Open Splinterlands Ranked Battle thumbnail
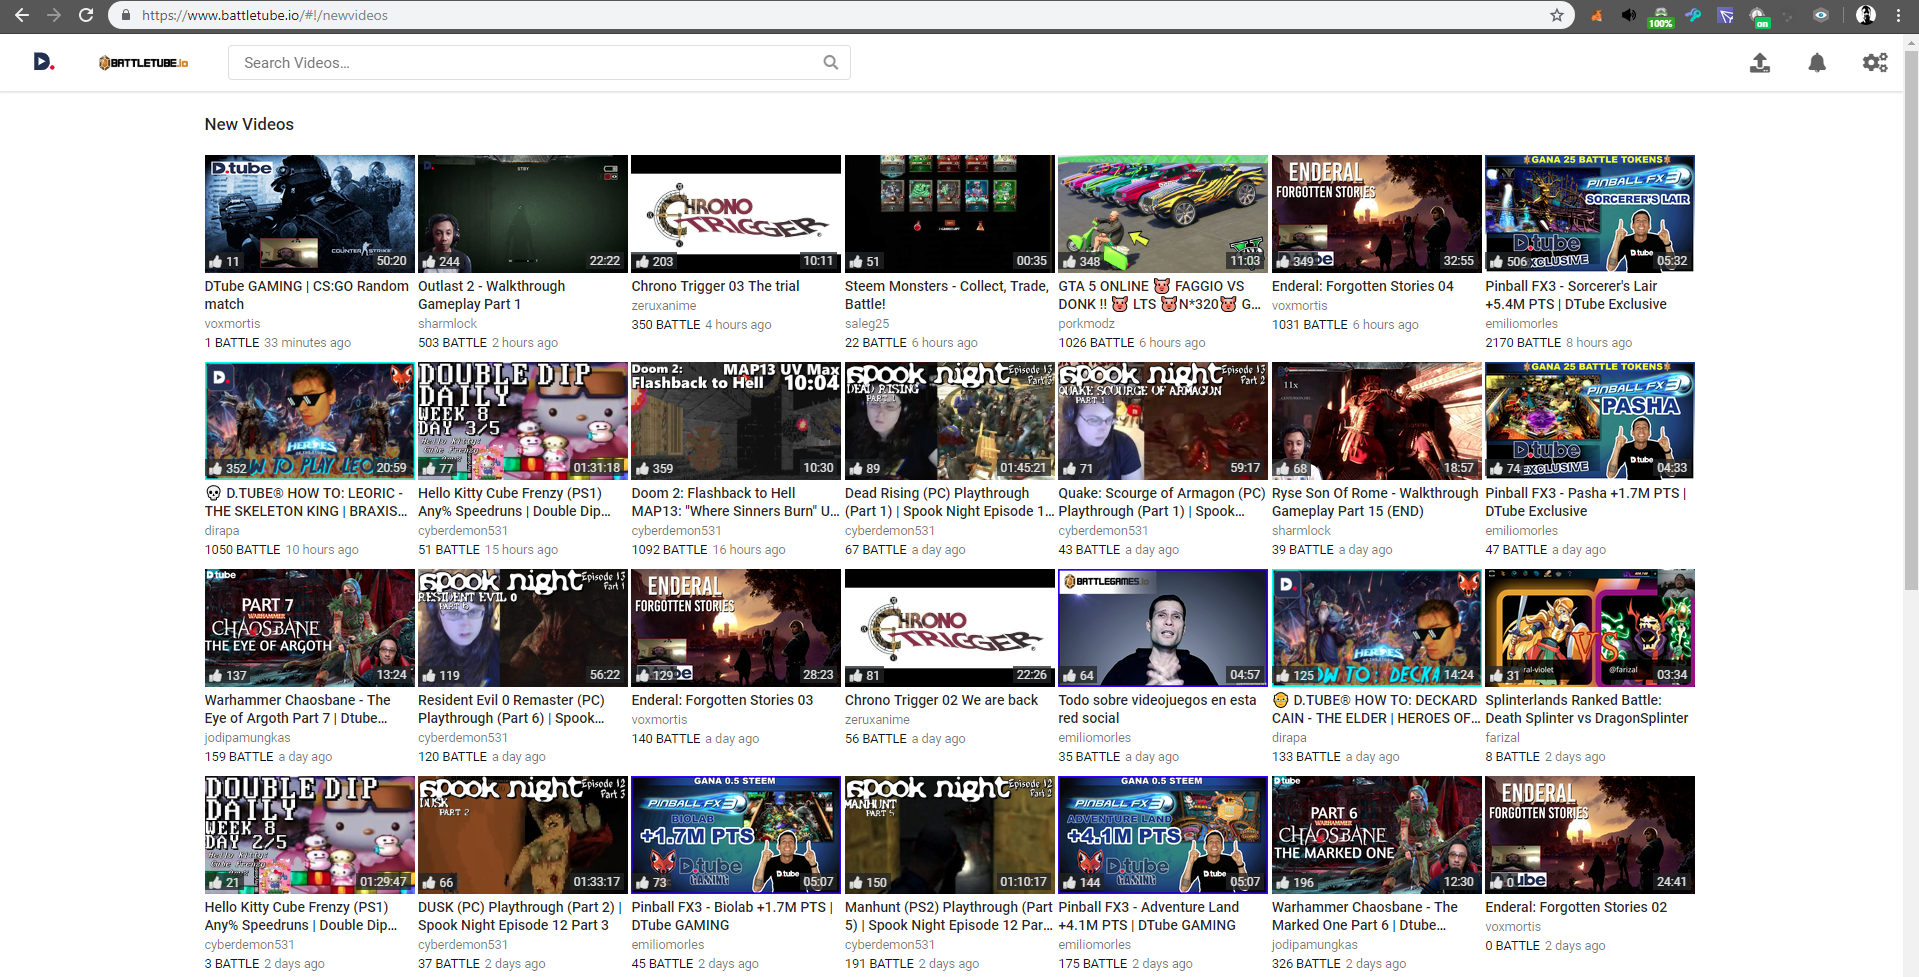Viewport: 1919px width, 977px height. (1590, 628)
